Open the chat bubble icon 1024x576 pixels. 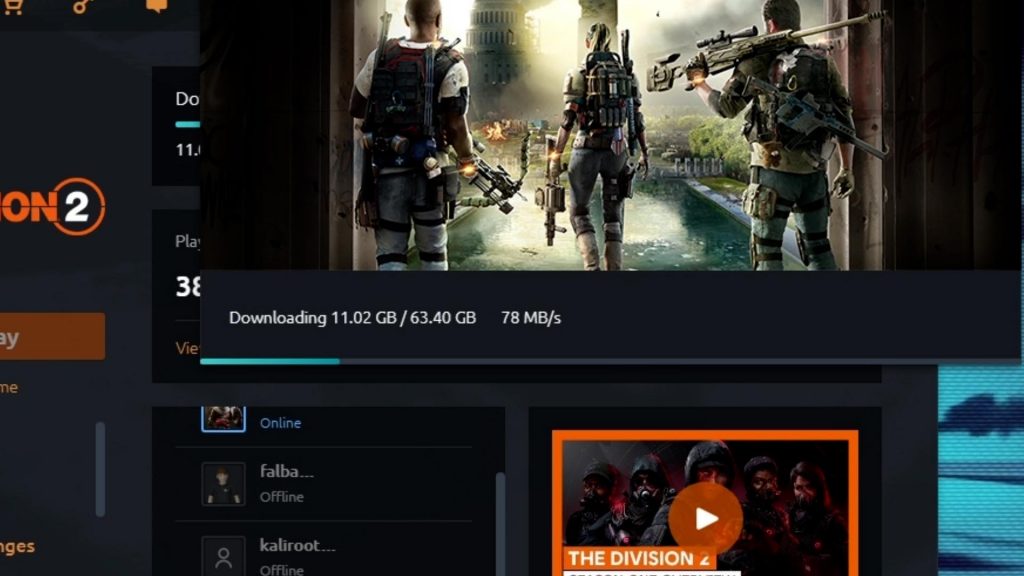pyautogui.click(x=156, y=5)
